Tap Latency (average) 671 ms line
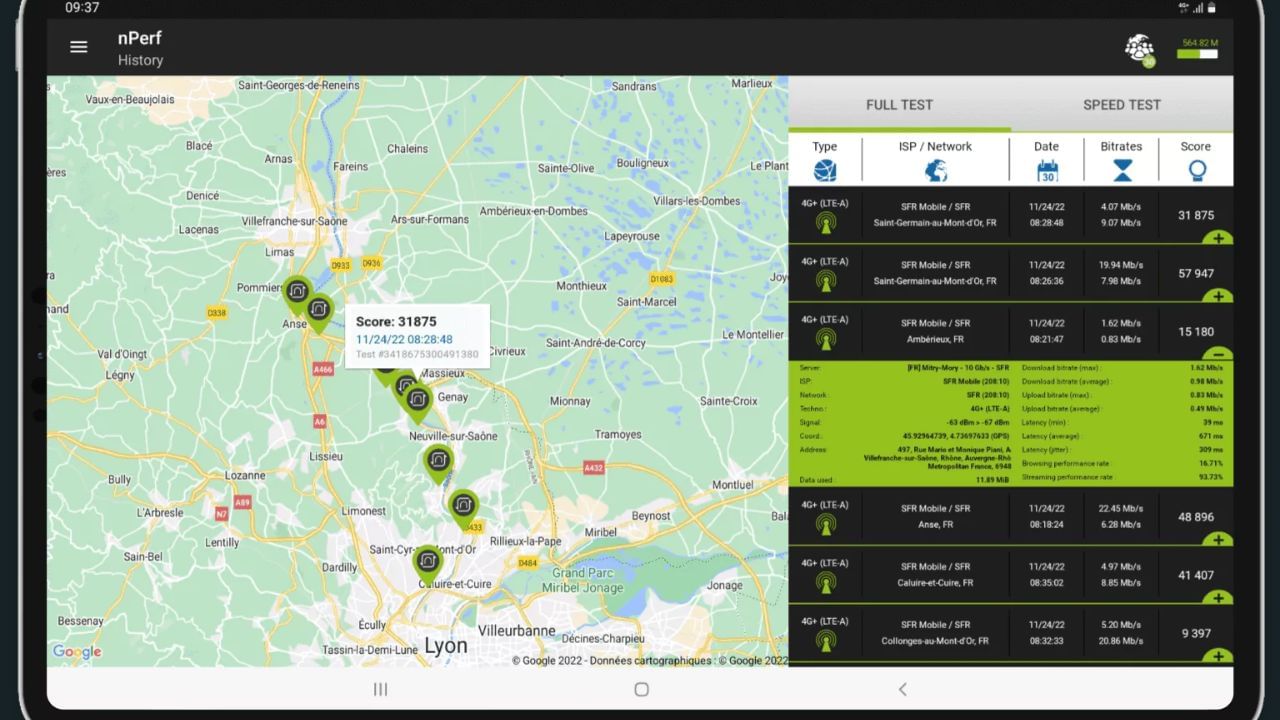This screenshot has width=1280, height=720. (x=1122, y=436)
